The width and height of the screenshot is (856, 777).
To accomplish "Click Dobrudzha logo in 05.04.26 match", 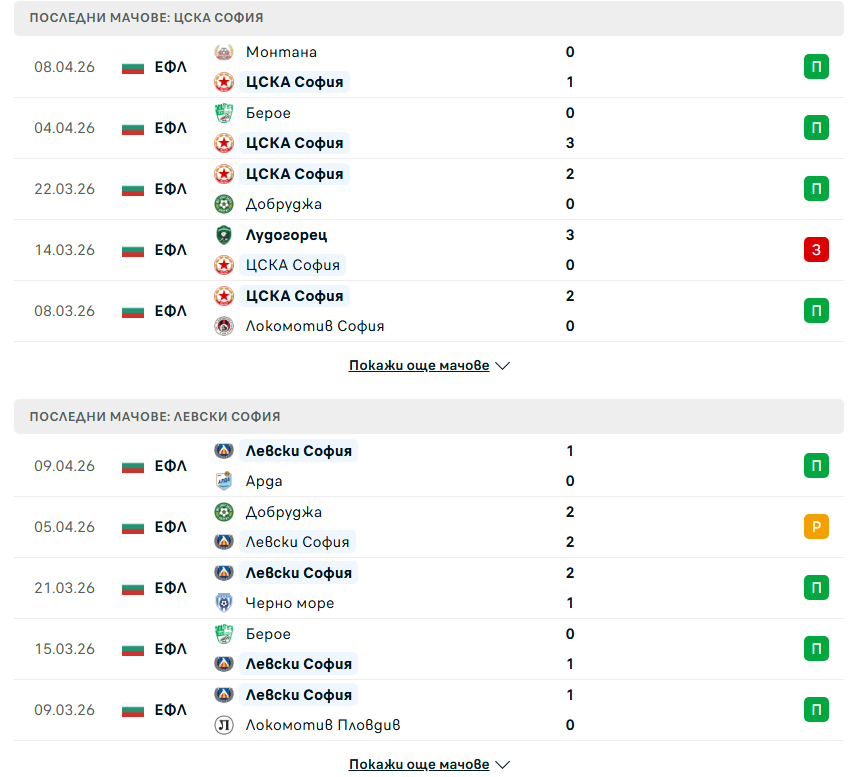I will tap(224, 512).
